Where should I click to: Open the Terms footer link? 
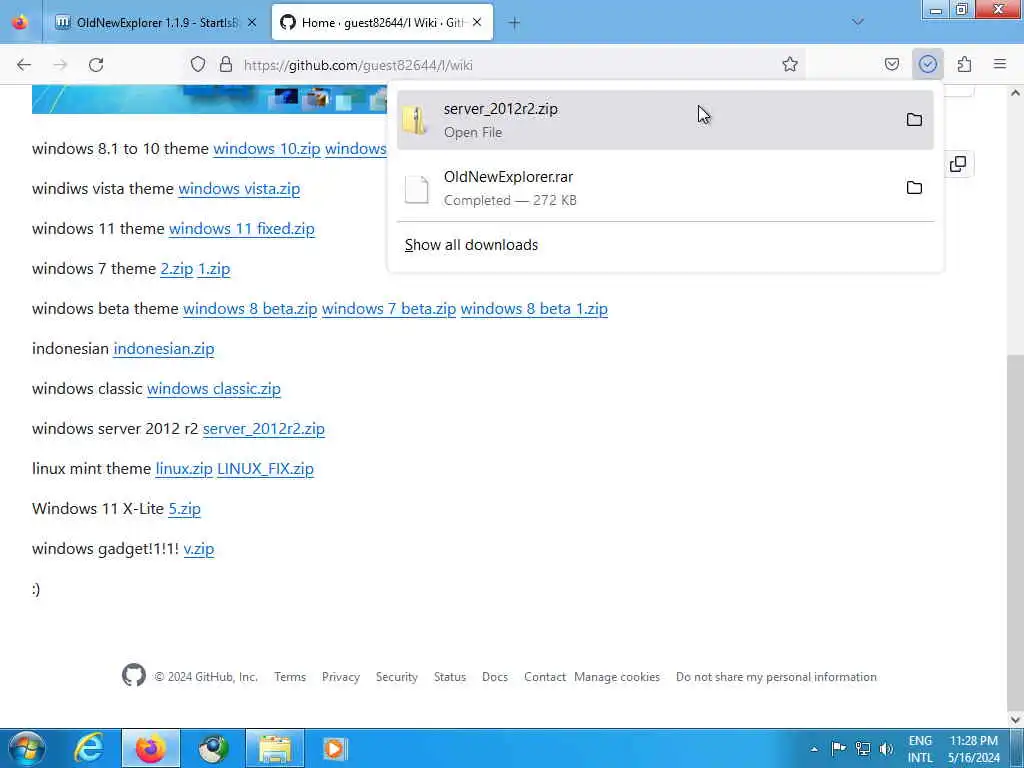click(x=290, y=677)
